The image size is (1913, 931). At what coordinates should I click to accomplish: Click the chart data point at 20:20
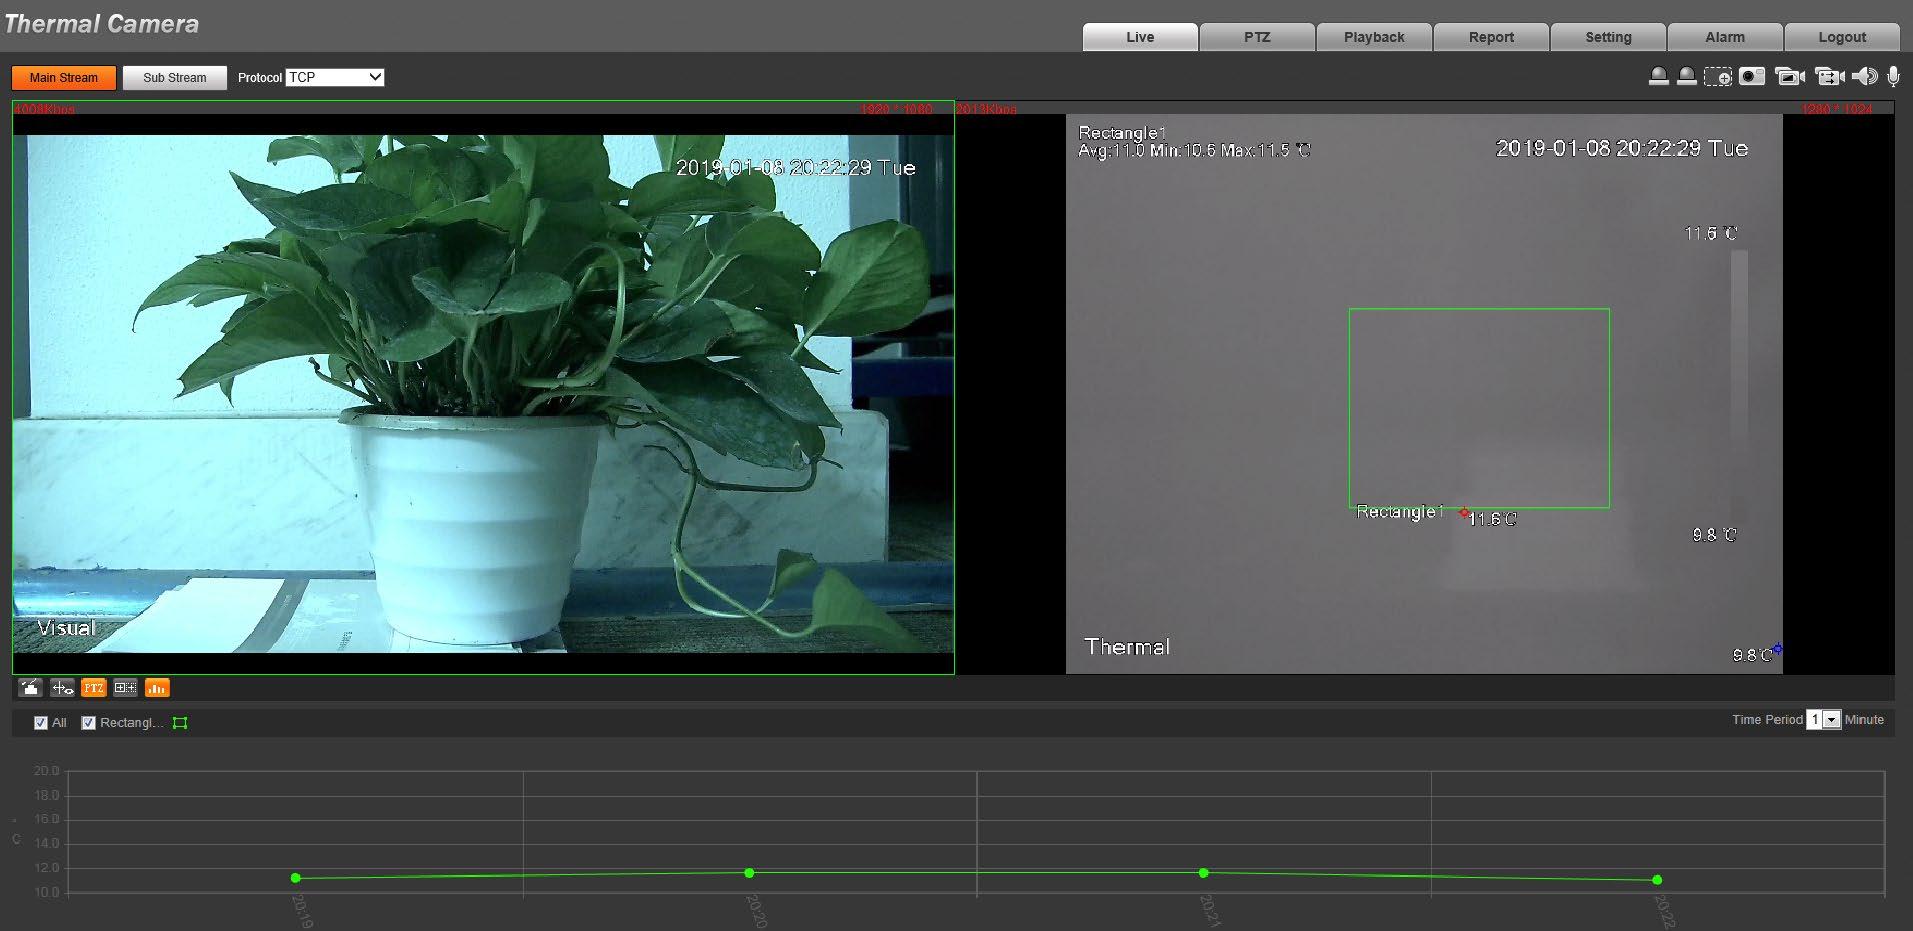(750, 873)
